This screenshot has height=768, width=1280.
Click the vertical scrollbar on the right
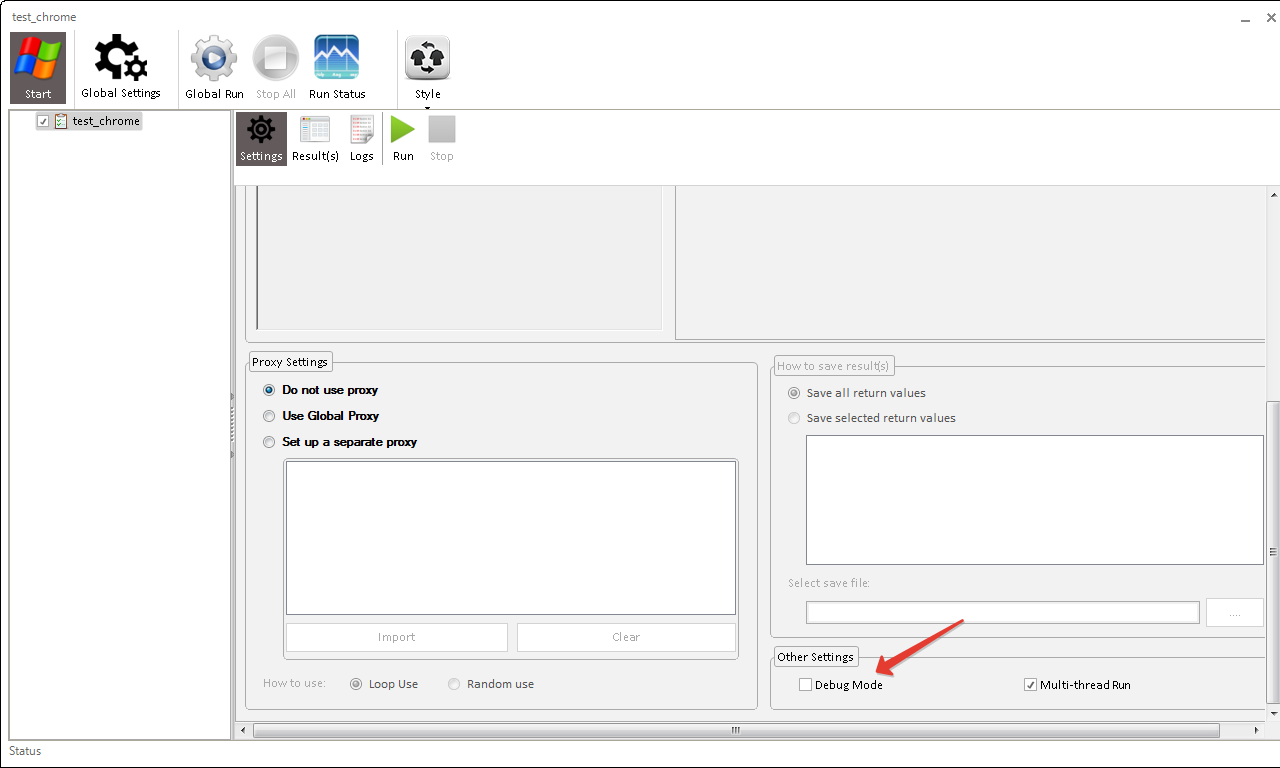pos(1272,550)
